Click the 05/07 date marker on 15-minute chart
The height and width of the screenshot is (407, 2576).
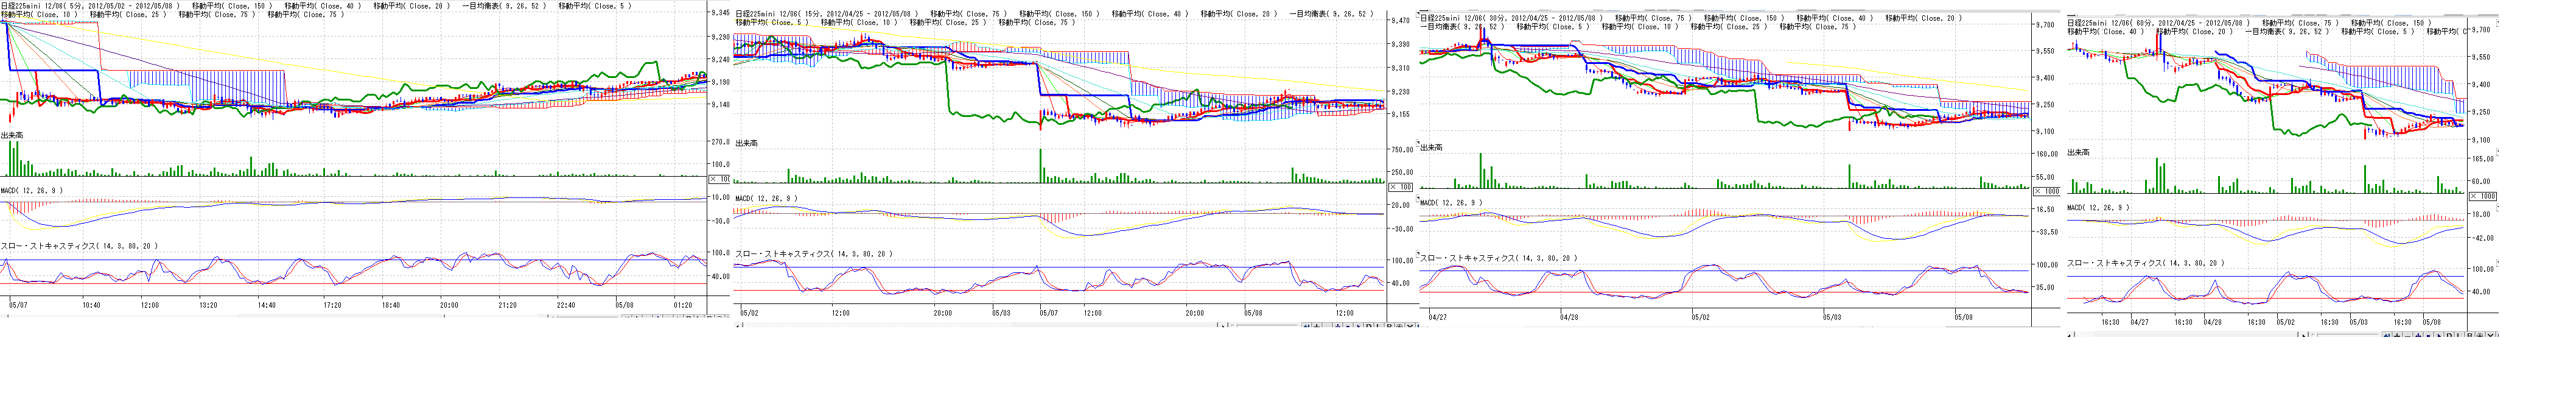pyautogui.click(x=1047, y=313)
